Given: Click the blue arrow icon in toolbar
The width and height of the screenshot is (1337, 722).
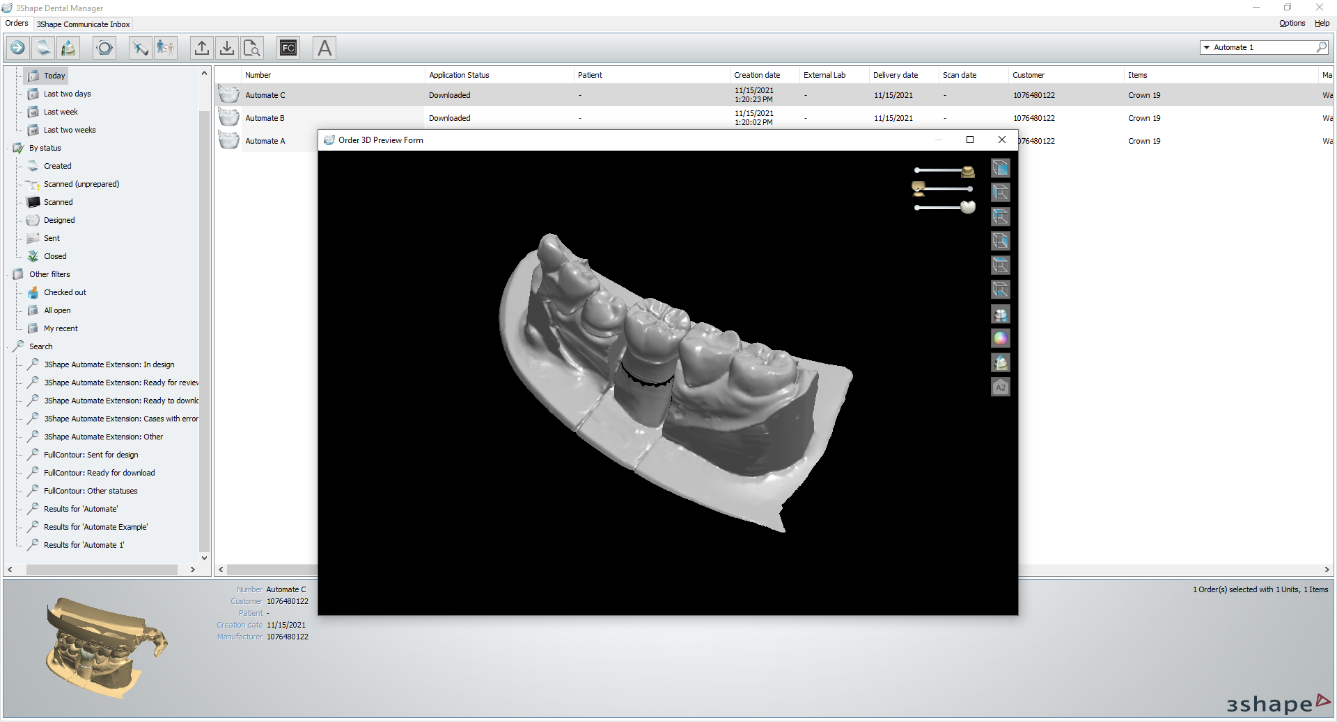Looking at the screenshot, I should pyautogui.click(x=18, y=47).
